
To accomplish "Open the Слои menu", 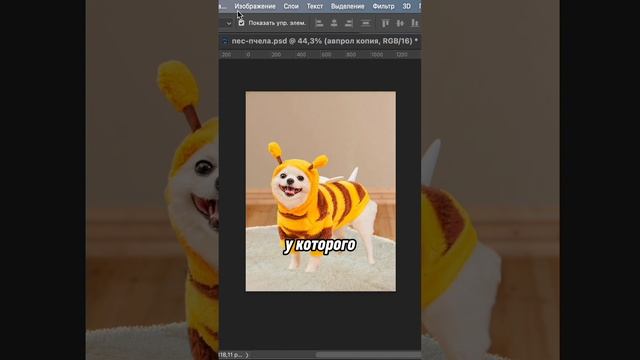I will 291,7.
